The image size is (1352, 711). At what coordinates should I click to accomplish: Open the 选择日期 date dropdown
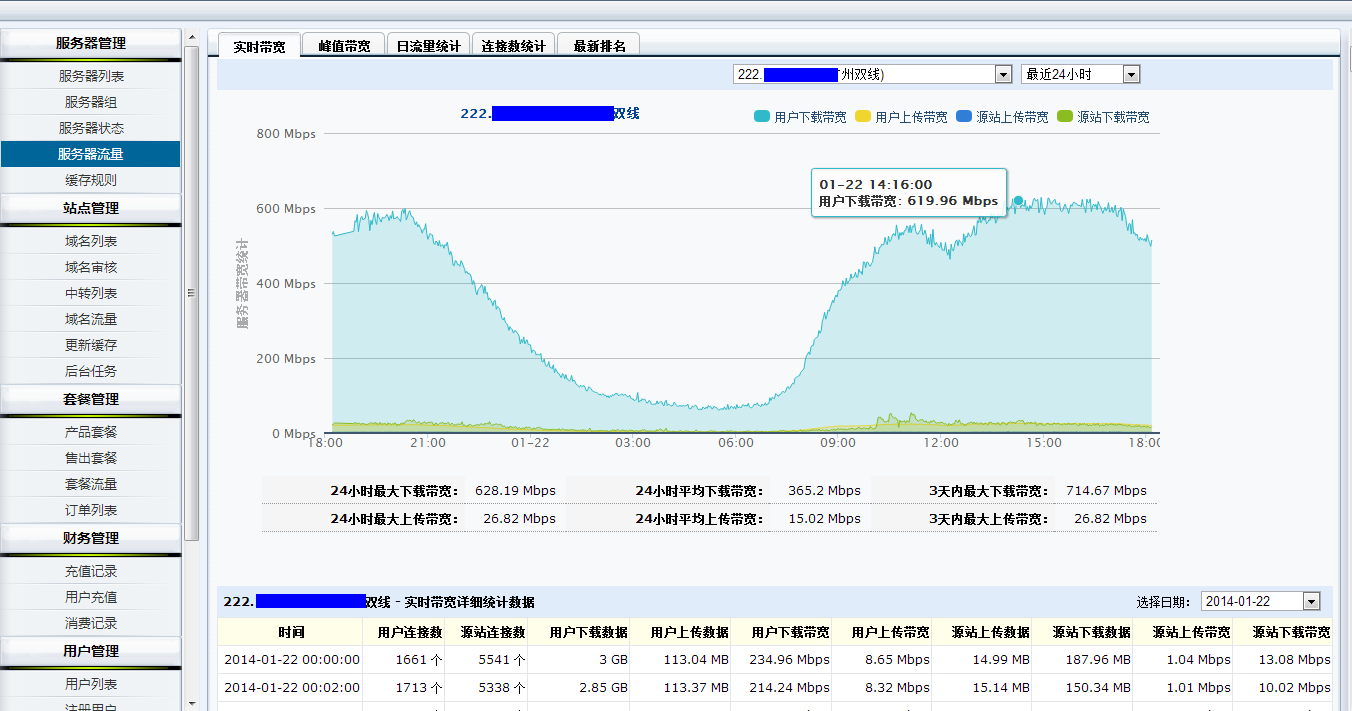point(1260,601)
